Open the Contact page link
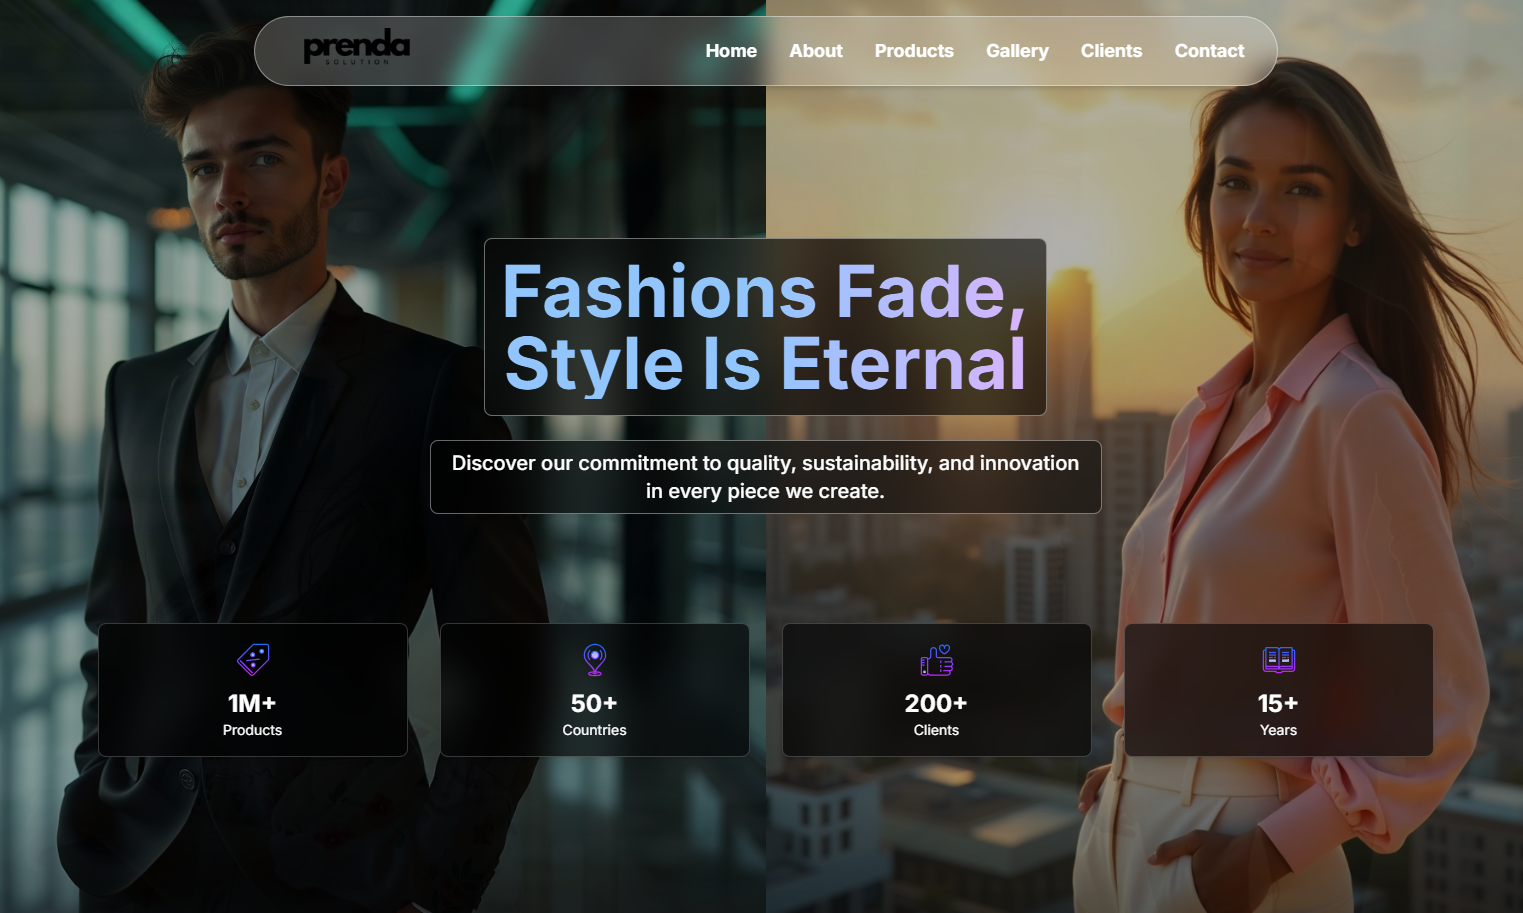The image size is (1523, 913). coord(1209,51)
